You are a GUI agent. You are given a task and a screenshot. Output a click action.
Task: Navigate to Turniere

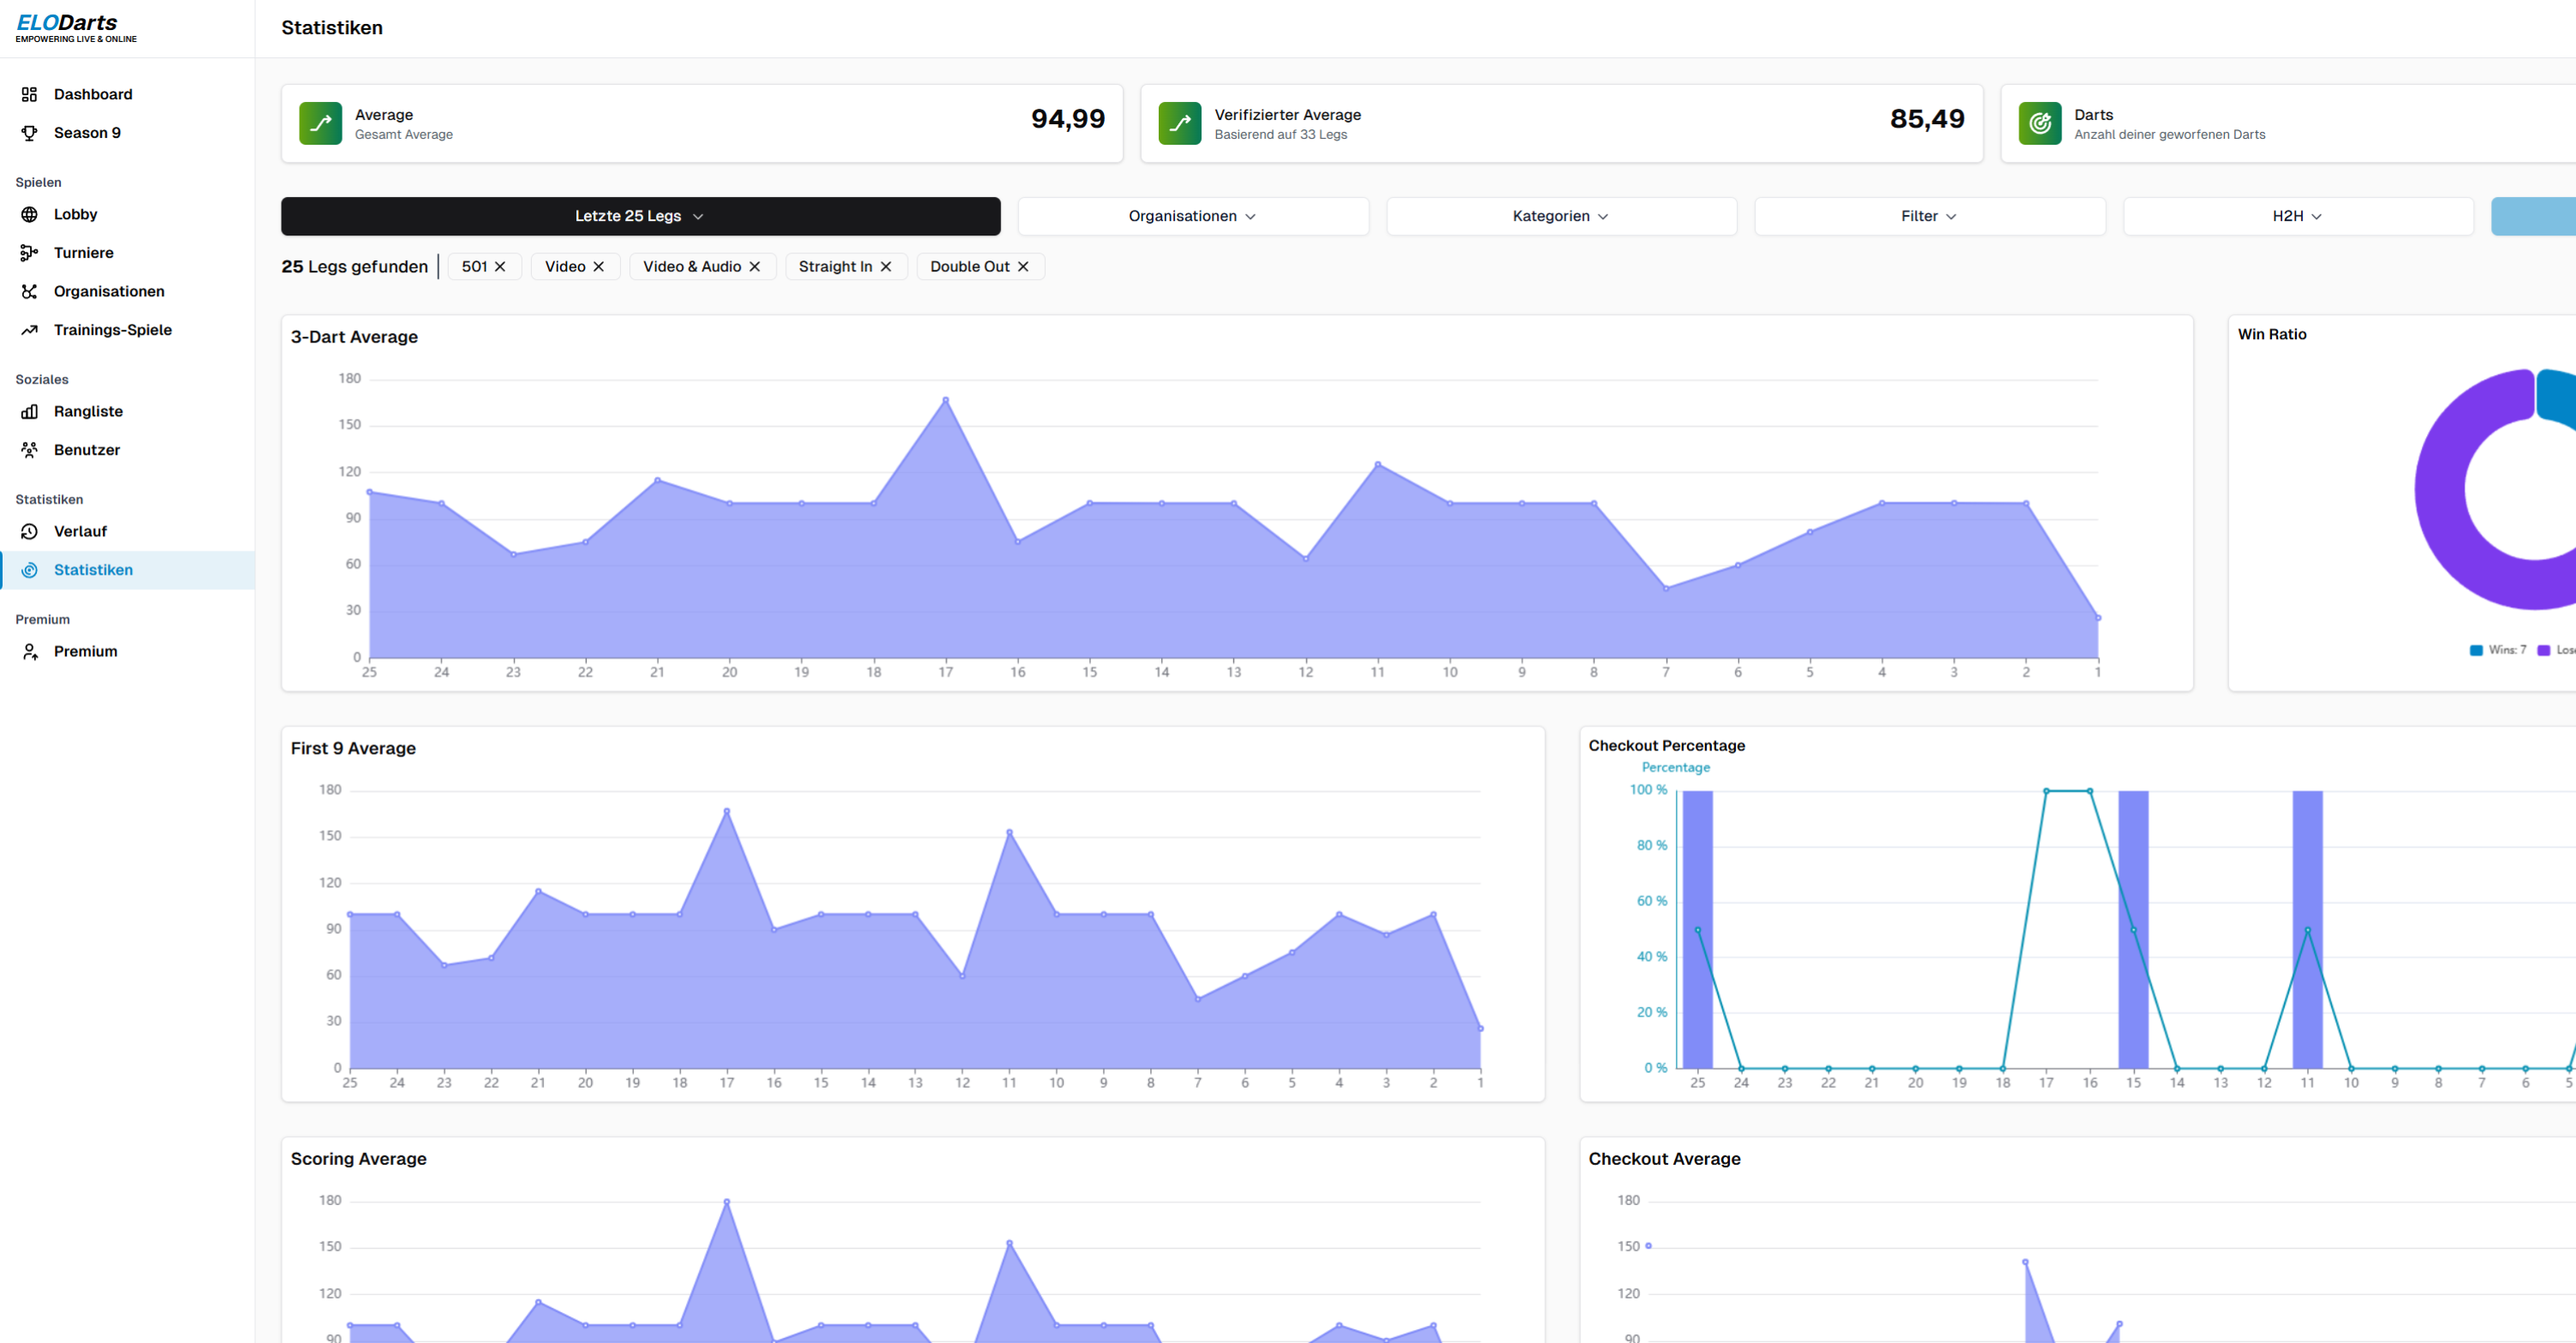127,253
